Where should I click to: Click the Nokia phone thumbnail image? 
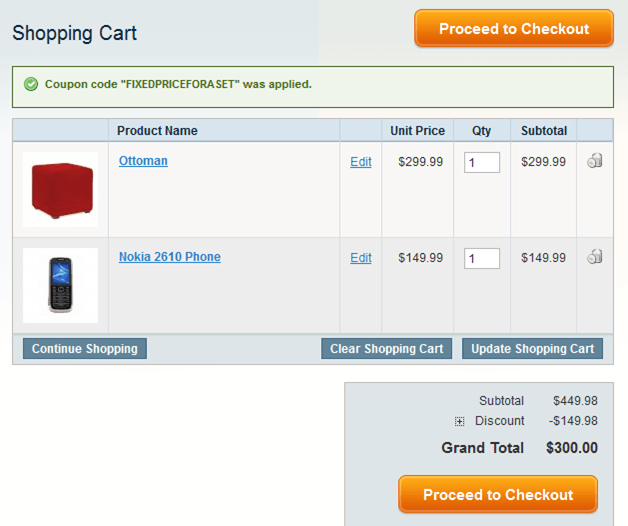point(61,285)
